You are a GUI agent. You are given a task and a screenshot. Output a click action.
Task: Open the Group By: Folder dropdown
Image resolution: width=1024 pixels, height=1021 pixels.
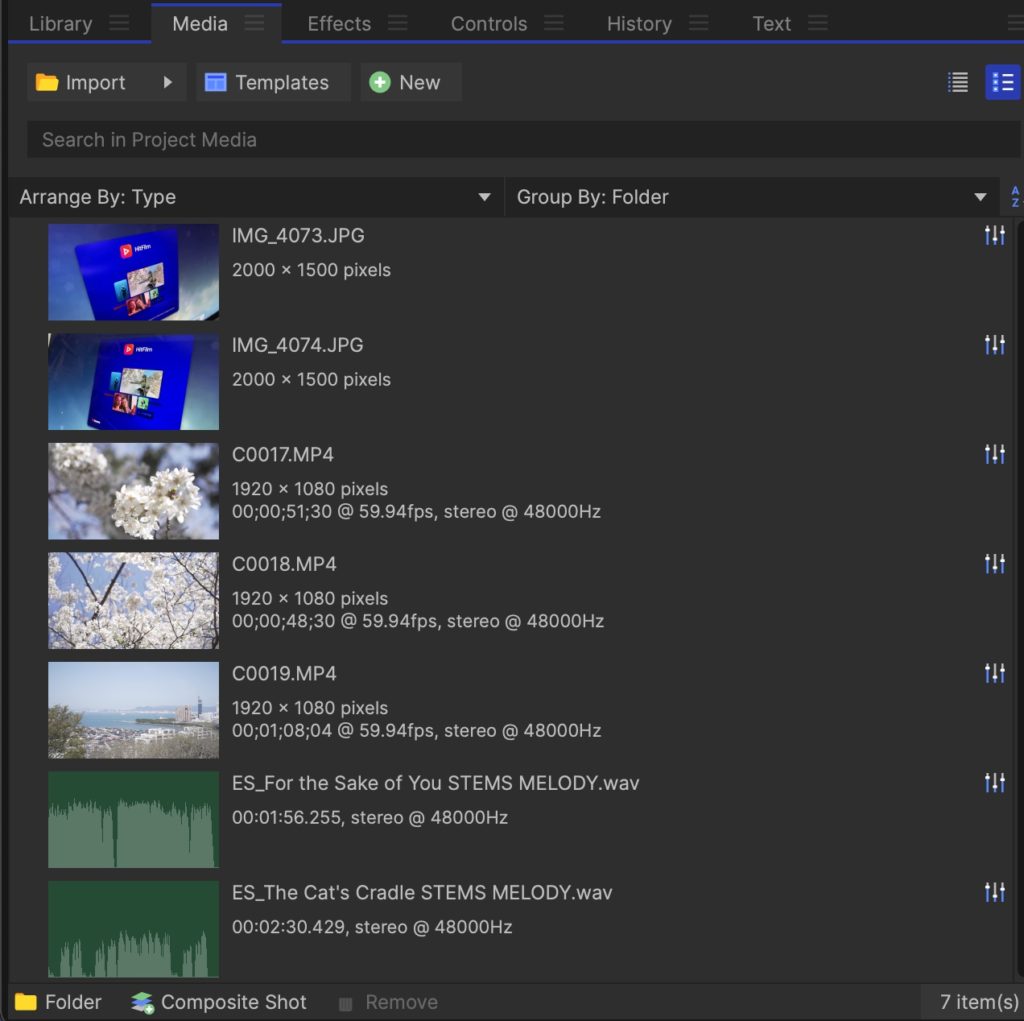pyautogui.click(x=751, y=197)
